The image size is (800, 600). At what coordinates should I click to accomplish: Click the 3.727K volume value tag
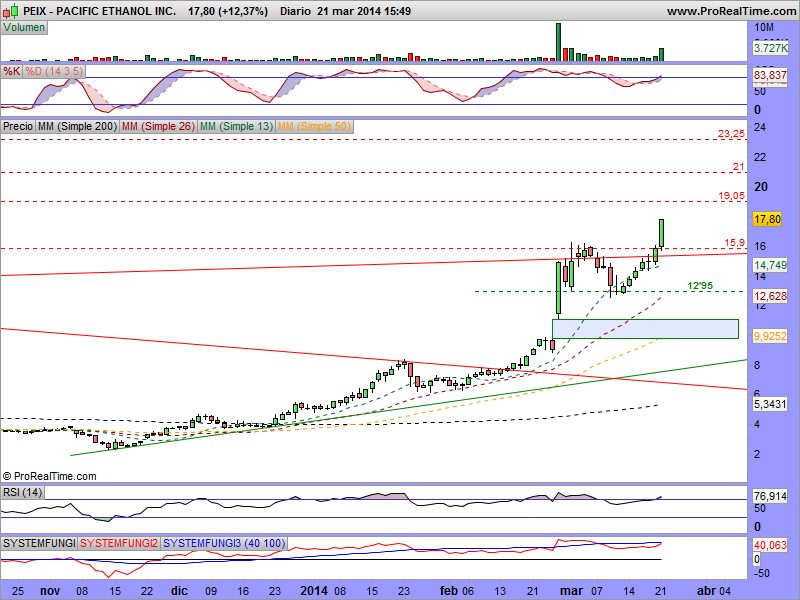[x=770, y=48]
